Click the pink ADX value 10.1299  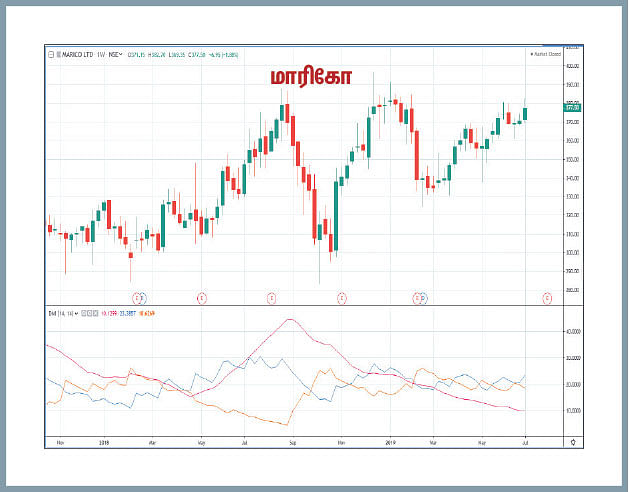[x=109, y=313]
